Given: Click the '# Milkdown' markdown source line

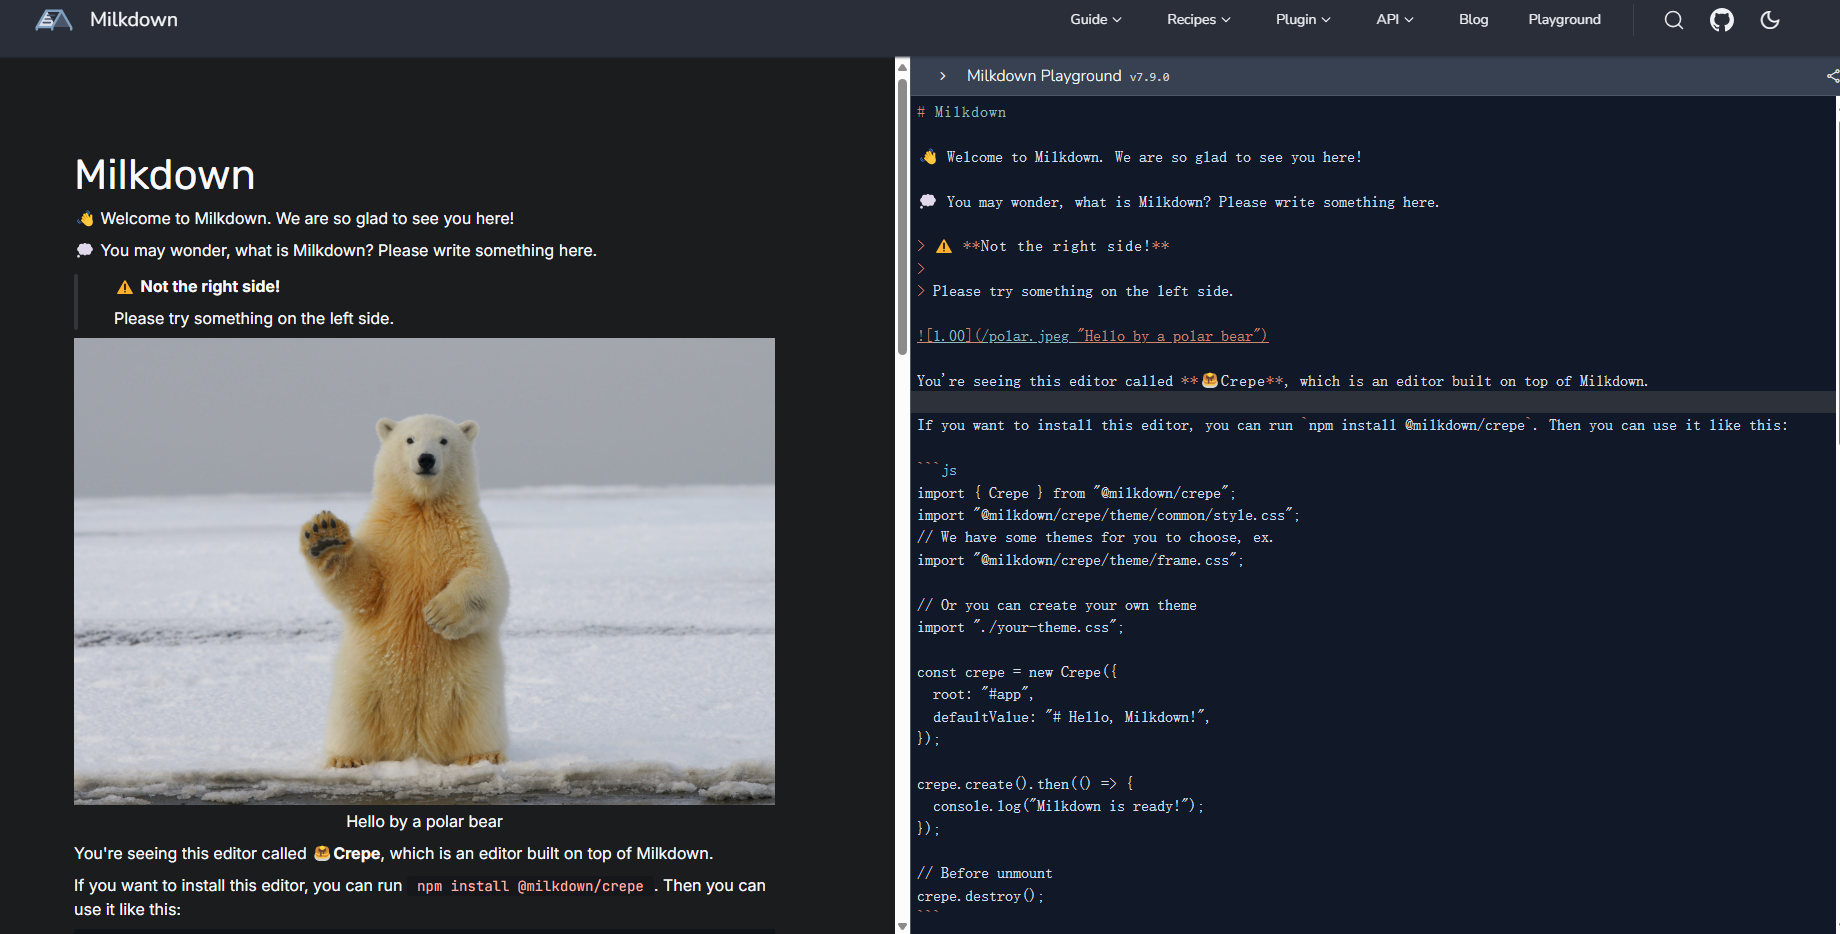Looking at the screenshot, I should coord(962,112).
